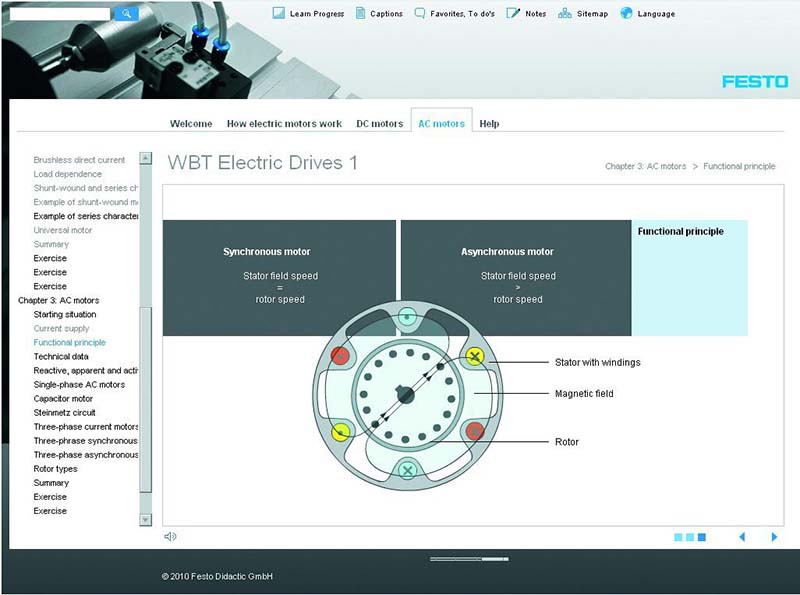Open the Steinmetz circuit page

(64, 412)
